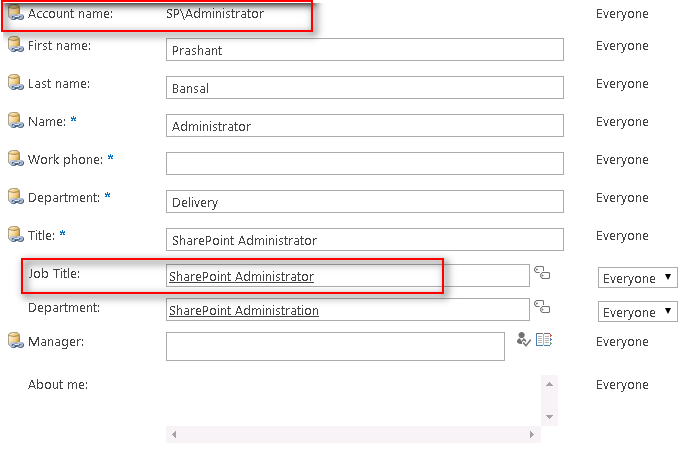
Task: Click the Check Names icon beside Manager
Action: coord(523,340)
